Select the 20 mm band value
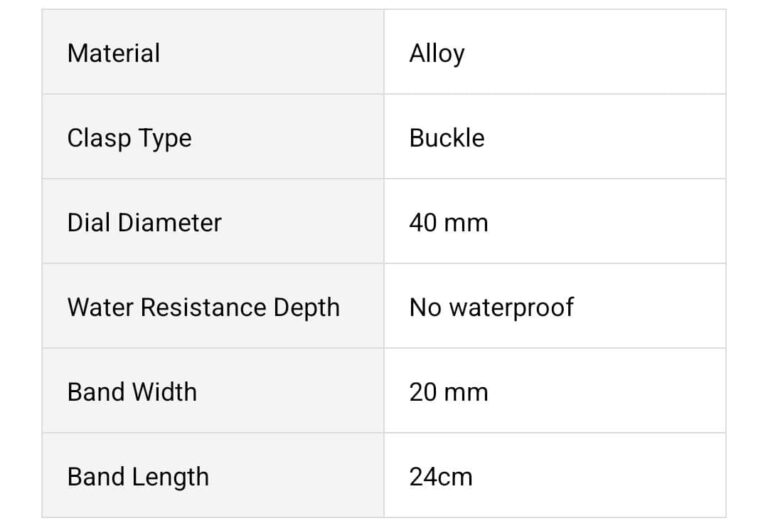768x521 pixels. click(x=449, y=392)
